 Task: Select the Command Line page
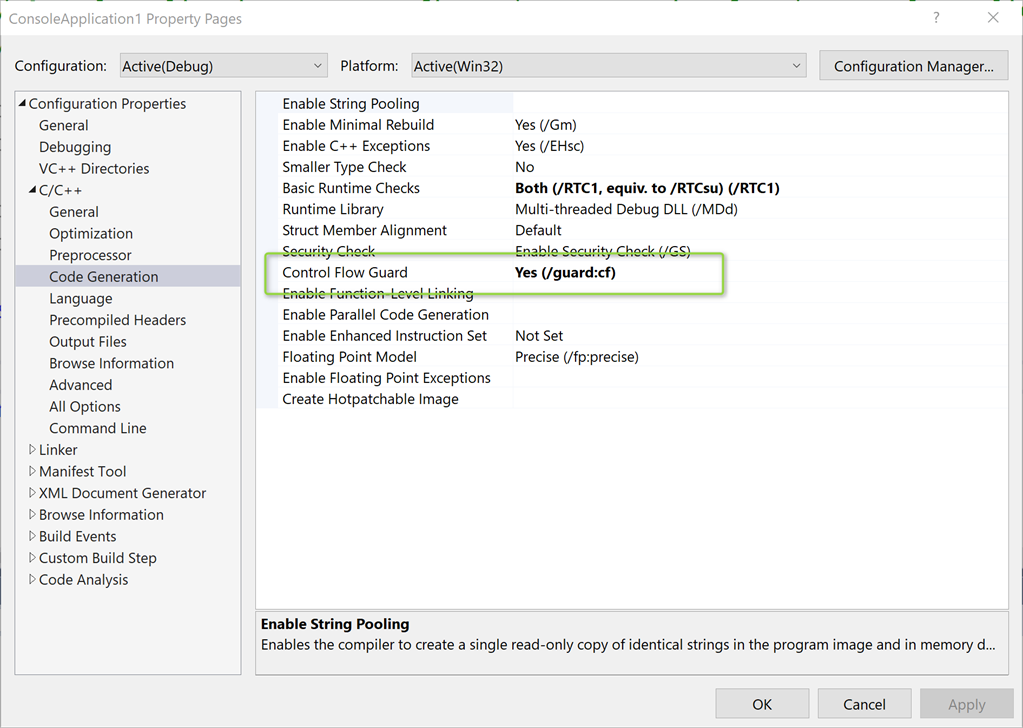pos(97,427)
